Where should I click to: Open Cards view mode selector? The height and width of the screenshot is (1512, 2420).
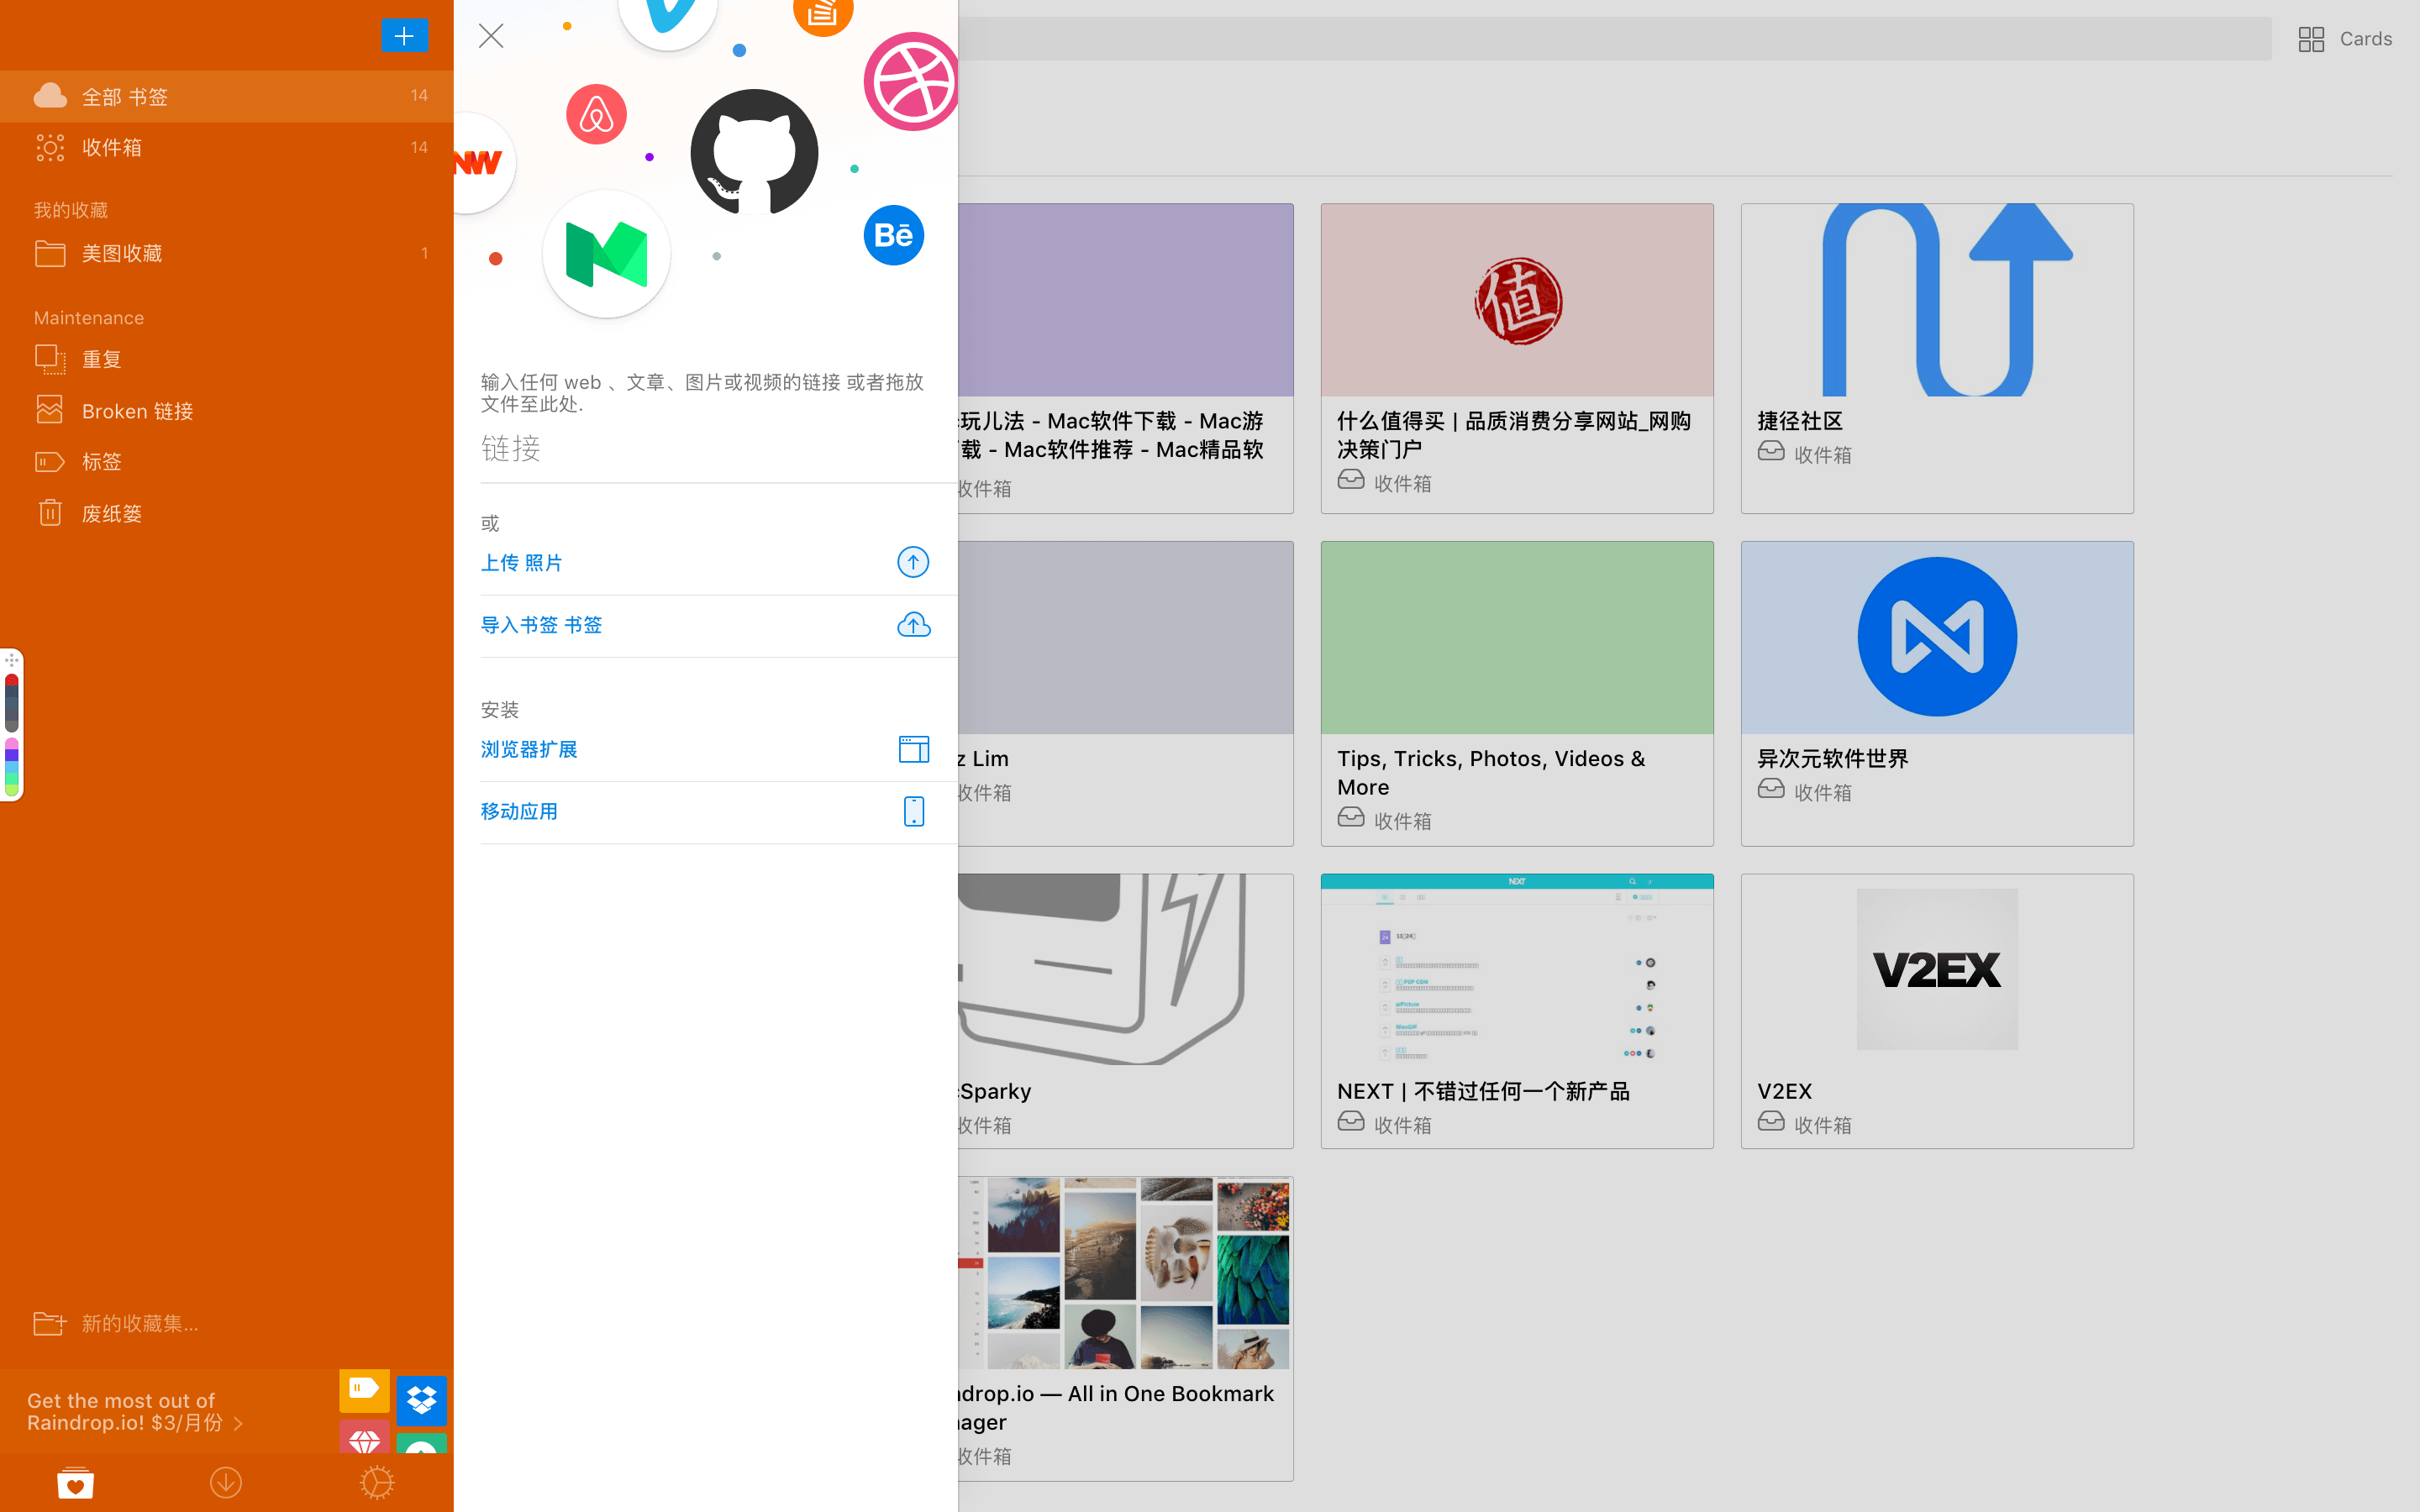tap(2344, 39)
